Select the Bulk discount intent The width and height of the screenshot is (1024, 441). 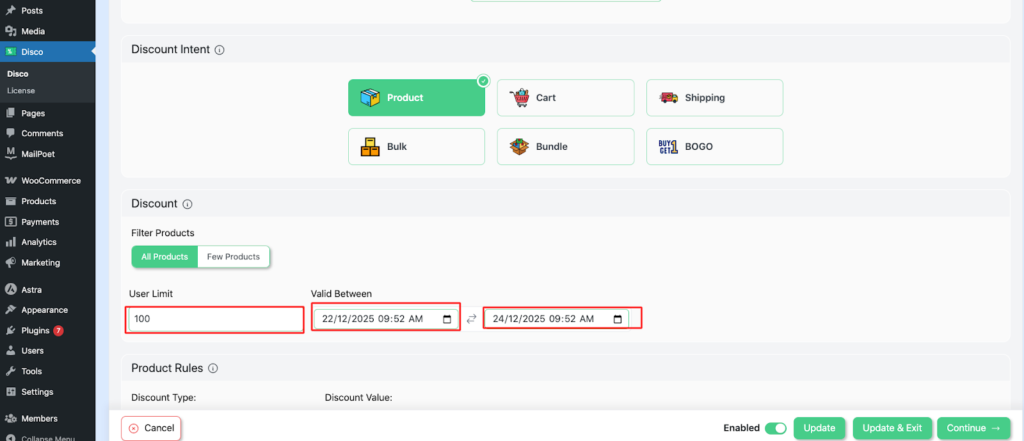click(417, 146)
